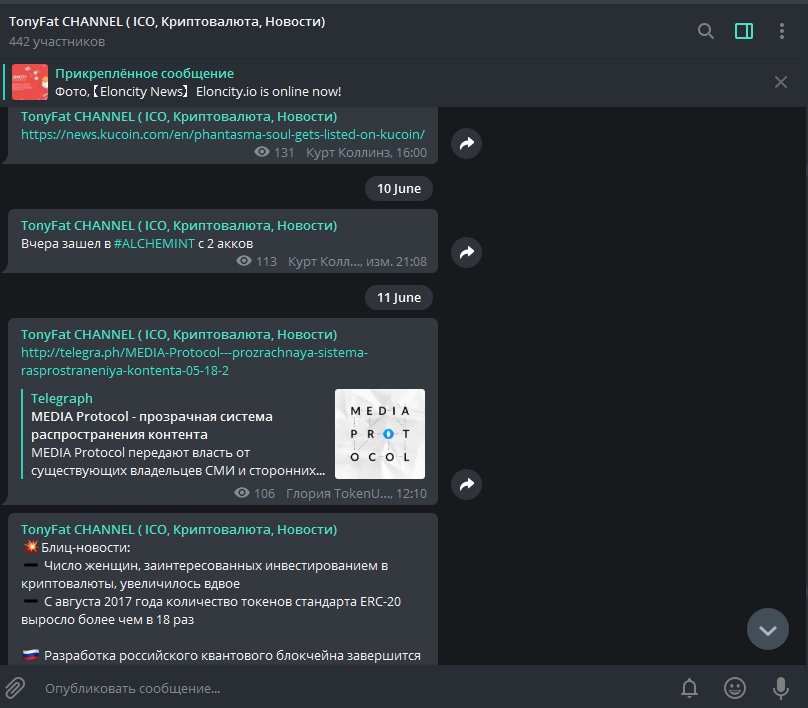Click the 'Блиц-новости:' heading text
The image size is (808, 708).
coord(86,548)
